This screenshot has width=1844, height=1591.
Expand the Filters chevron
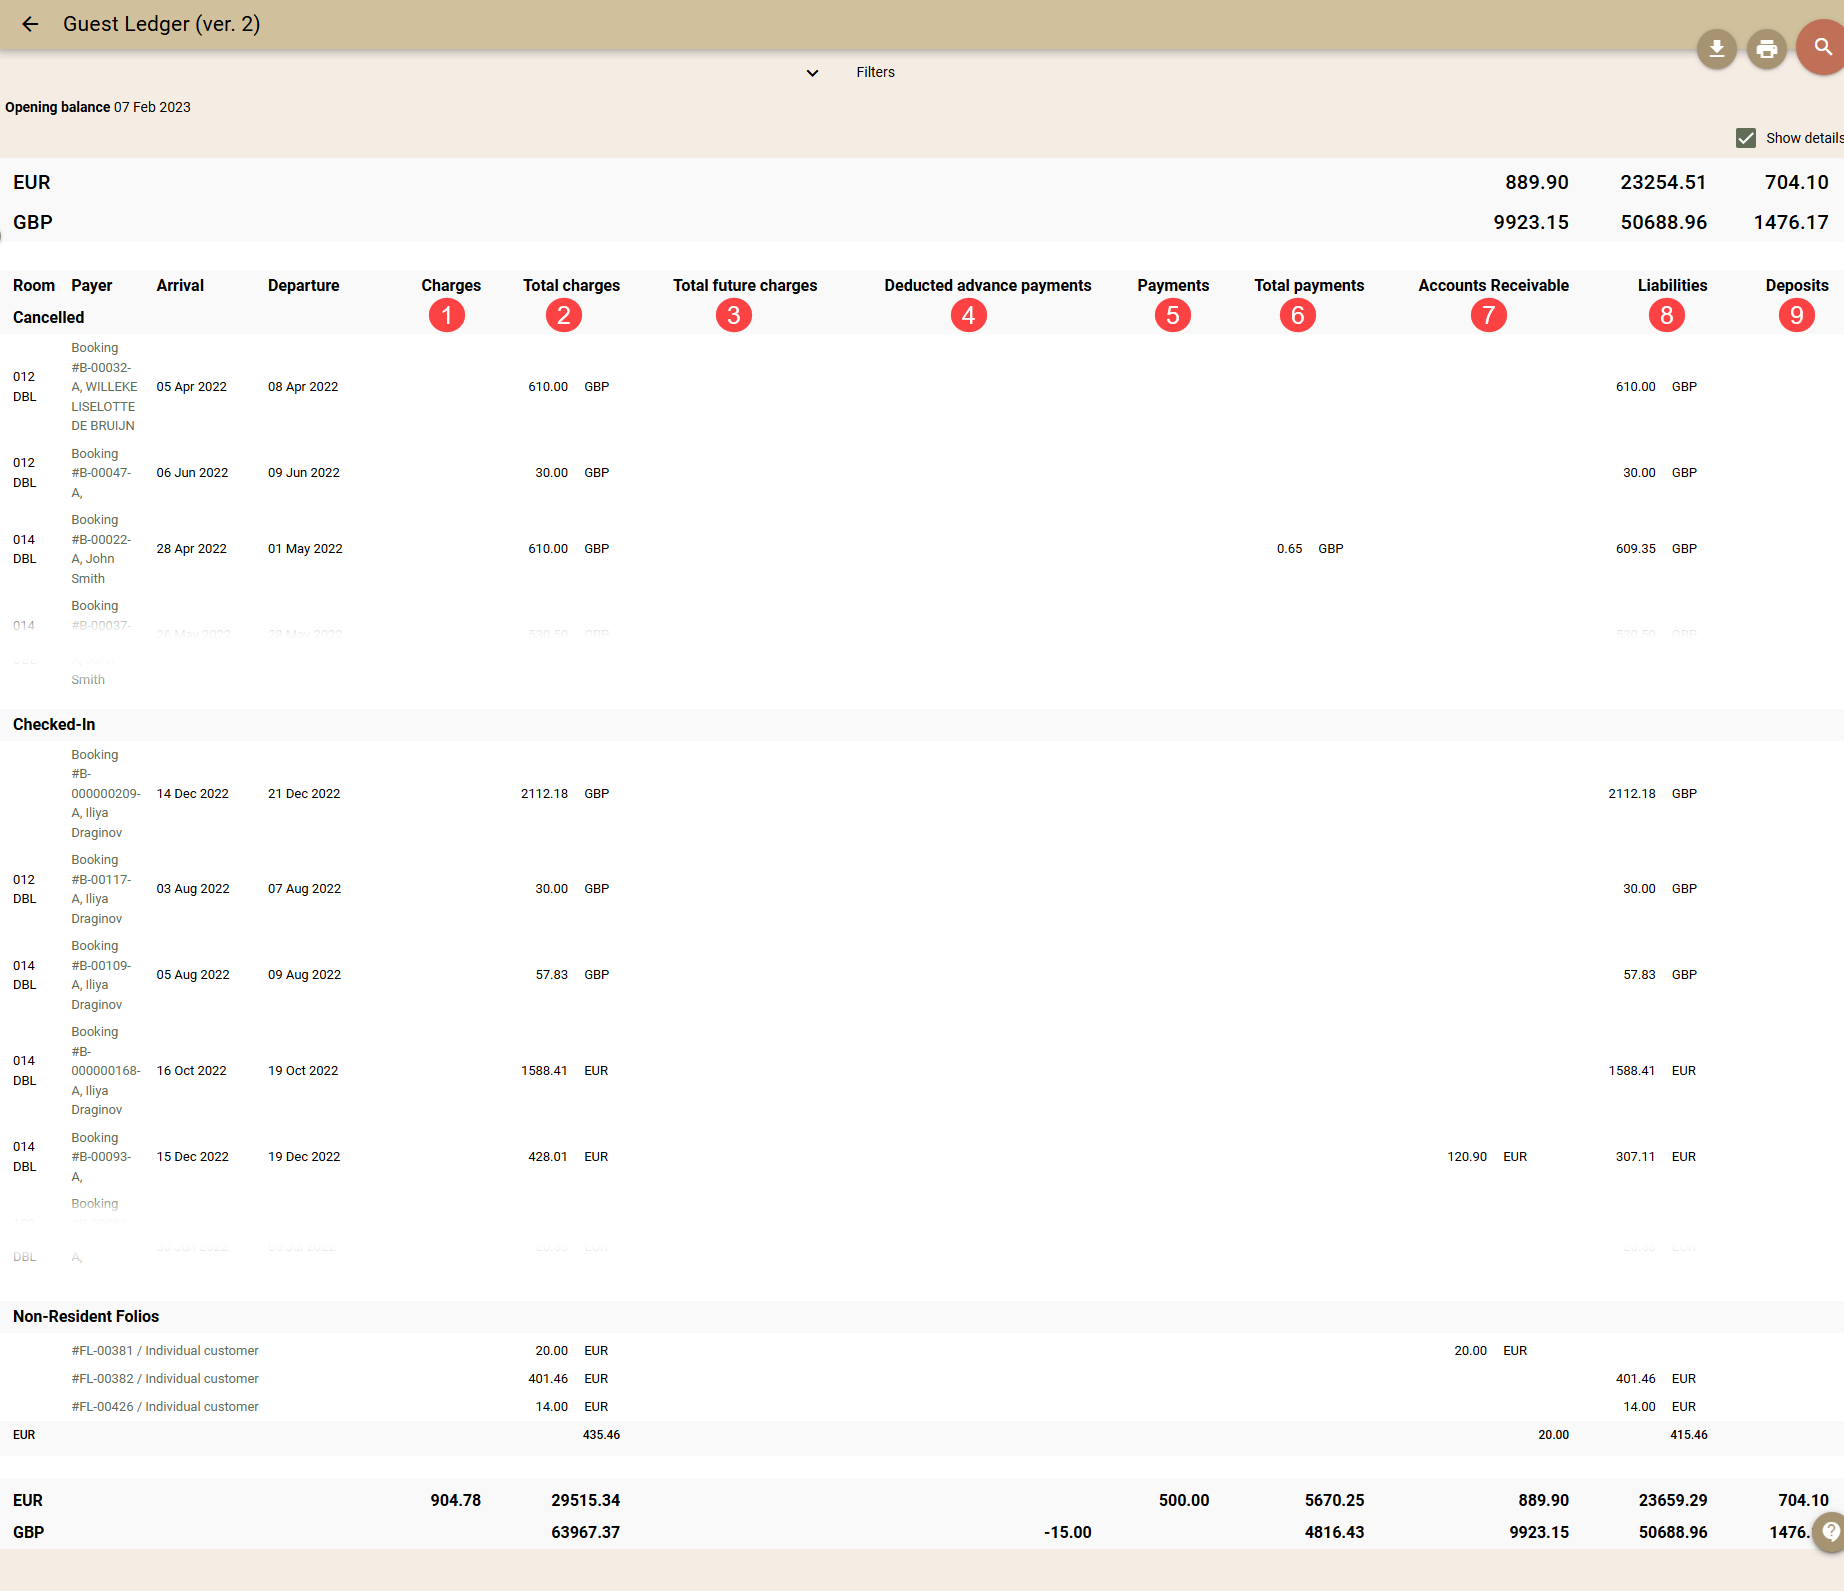pyautogui.click(x=812, y=72)
